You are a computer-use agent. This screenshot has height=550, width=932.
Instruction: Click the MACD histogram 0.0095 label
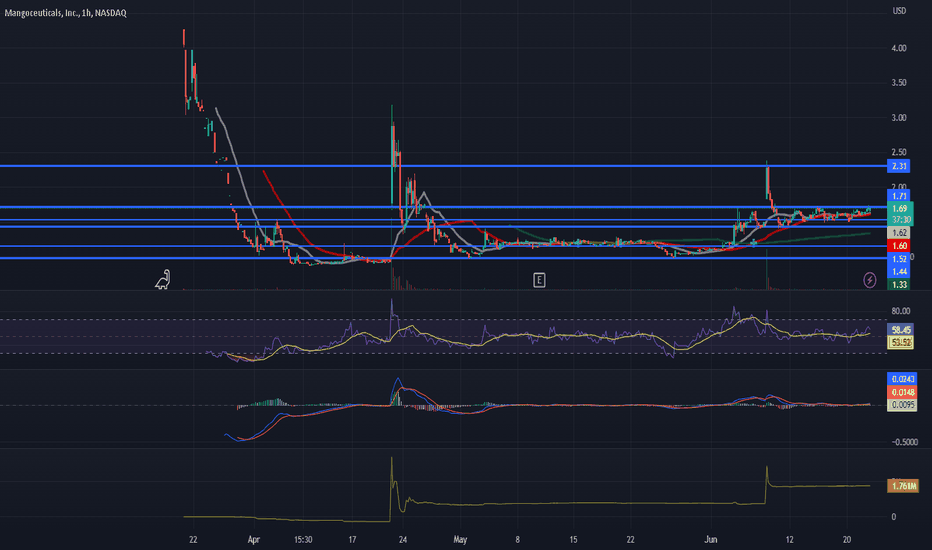[902, 405]
